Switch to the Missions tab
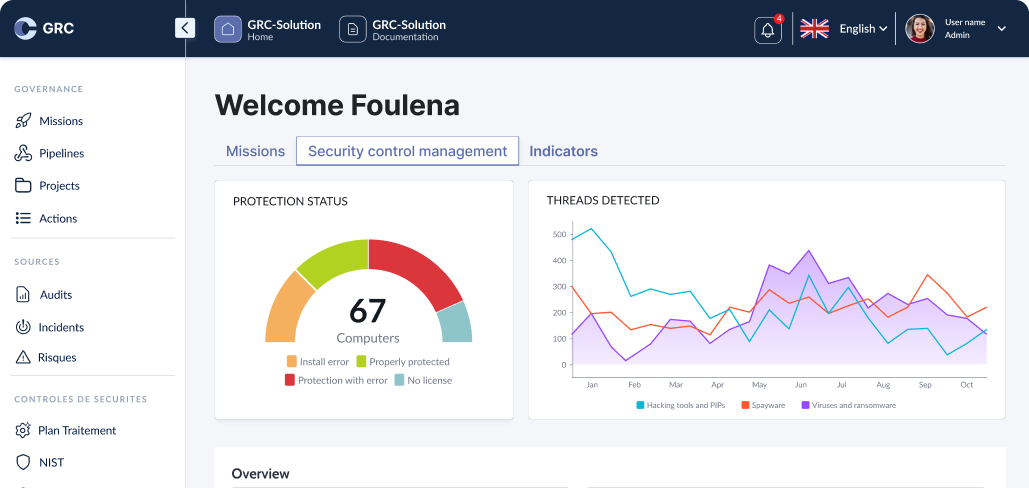Image resolution: width=1029 pixels, height=488 pixels. pyautogui.click(x=255, y=151)
